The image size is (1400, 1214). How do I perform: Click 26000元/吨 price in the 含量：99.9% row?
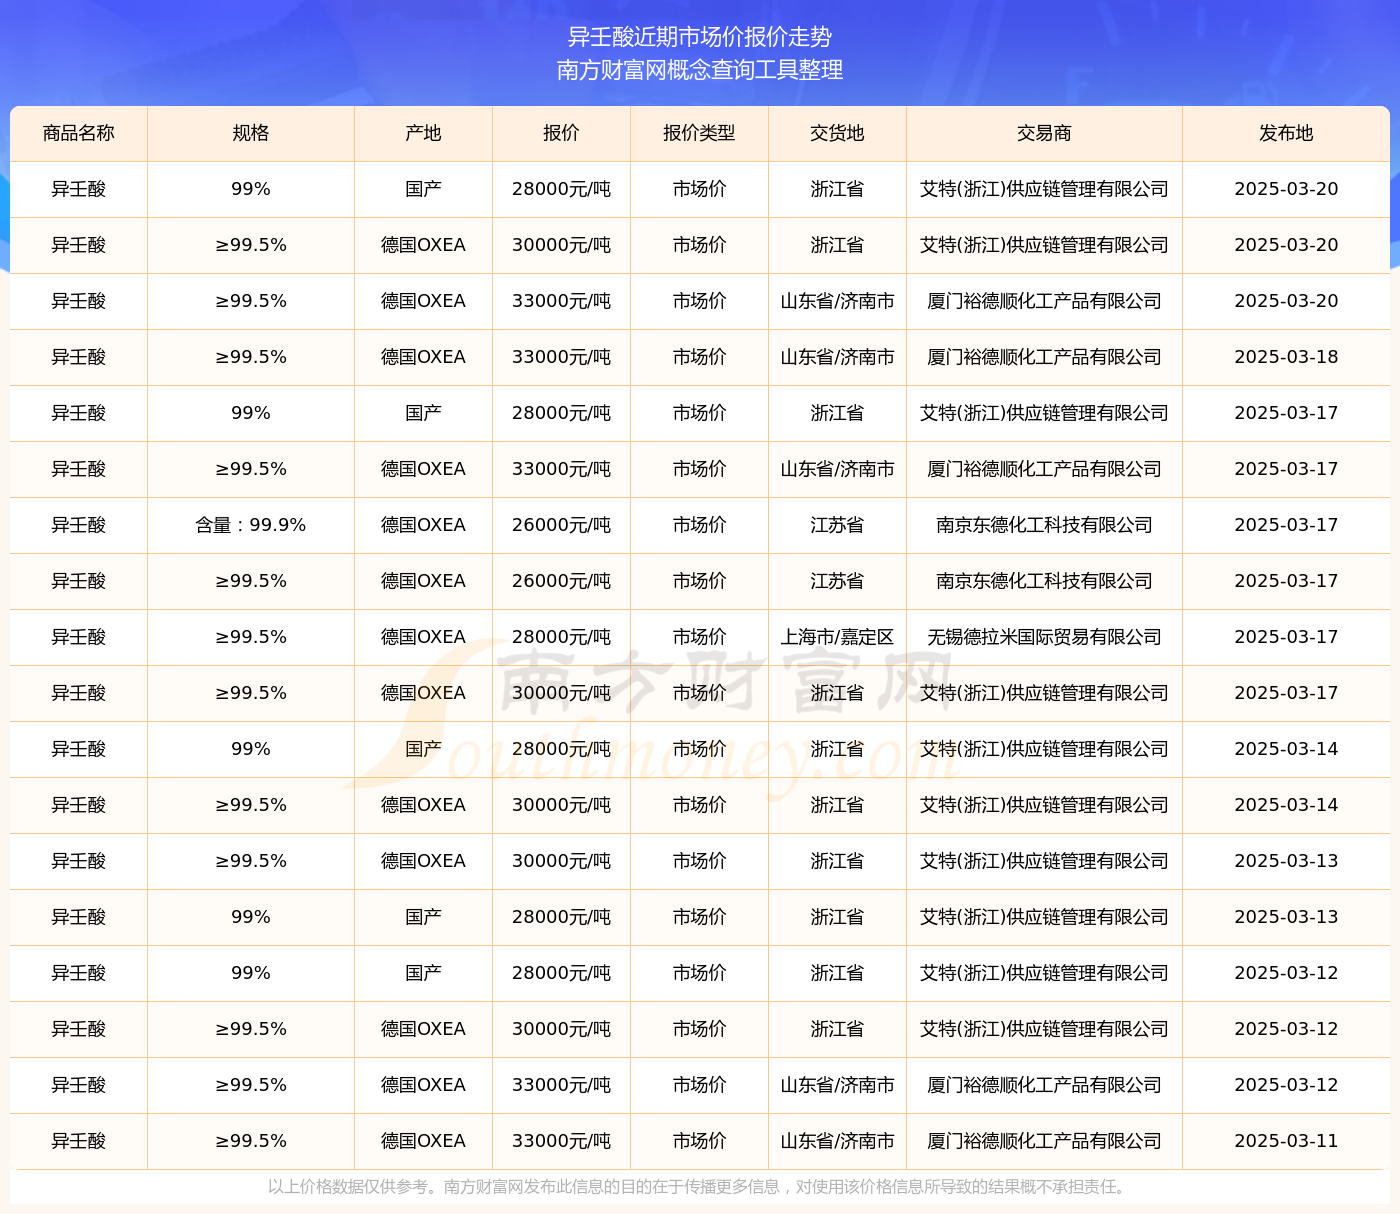561,525
